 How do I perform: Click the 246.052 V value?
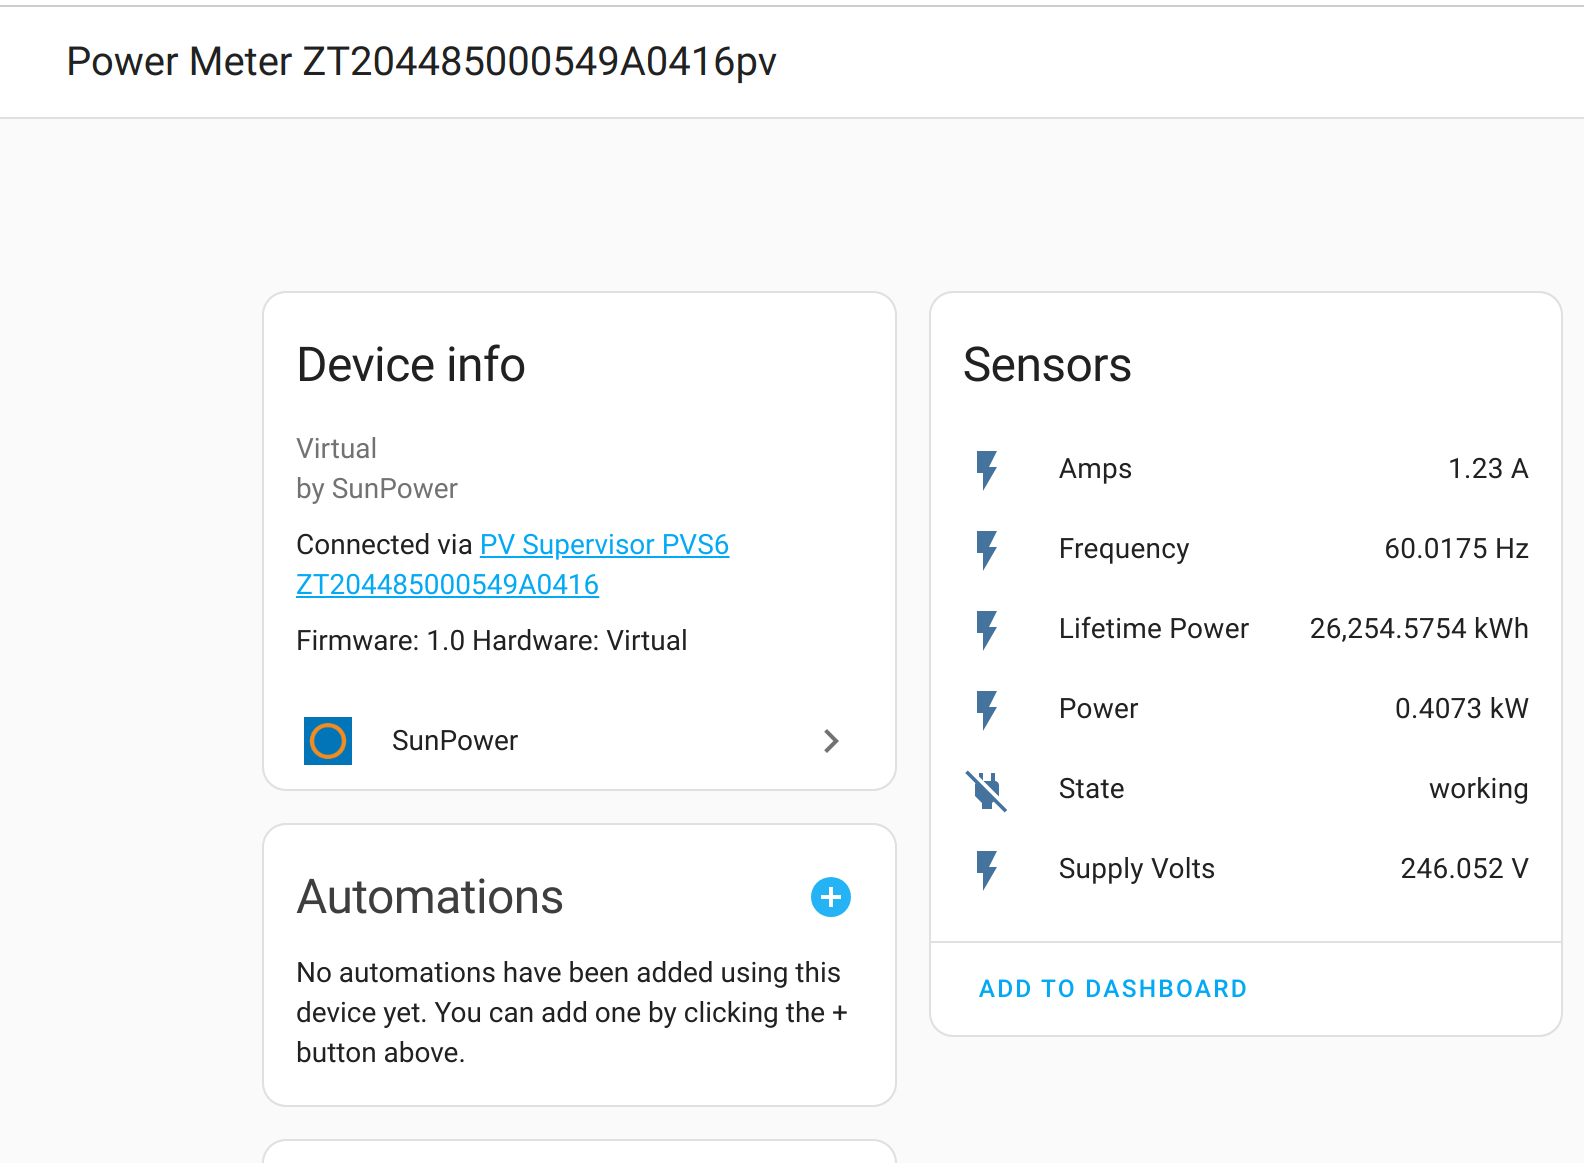tap(1464, 869)
